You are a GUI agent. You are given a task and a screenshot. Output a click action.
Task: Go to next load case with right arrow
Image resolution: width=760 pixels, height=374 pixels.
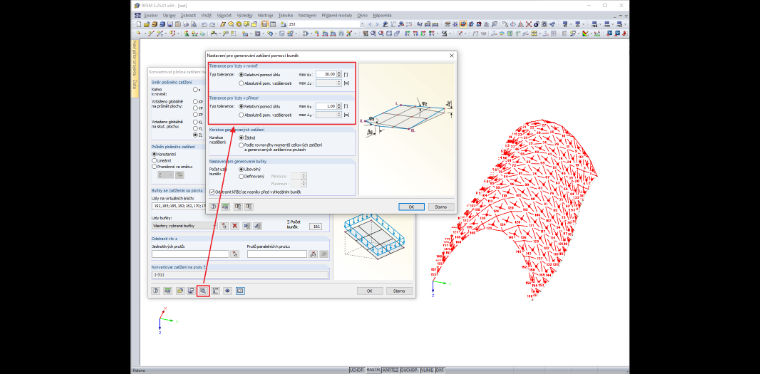pyautogui.click(x=377, y=24)
